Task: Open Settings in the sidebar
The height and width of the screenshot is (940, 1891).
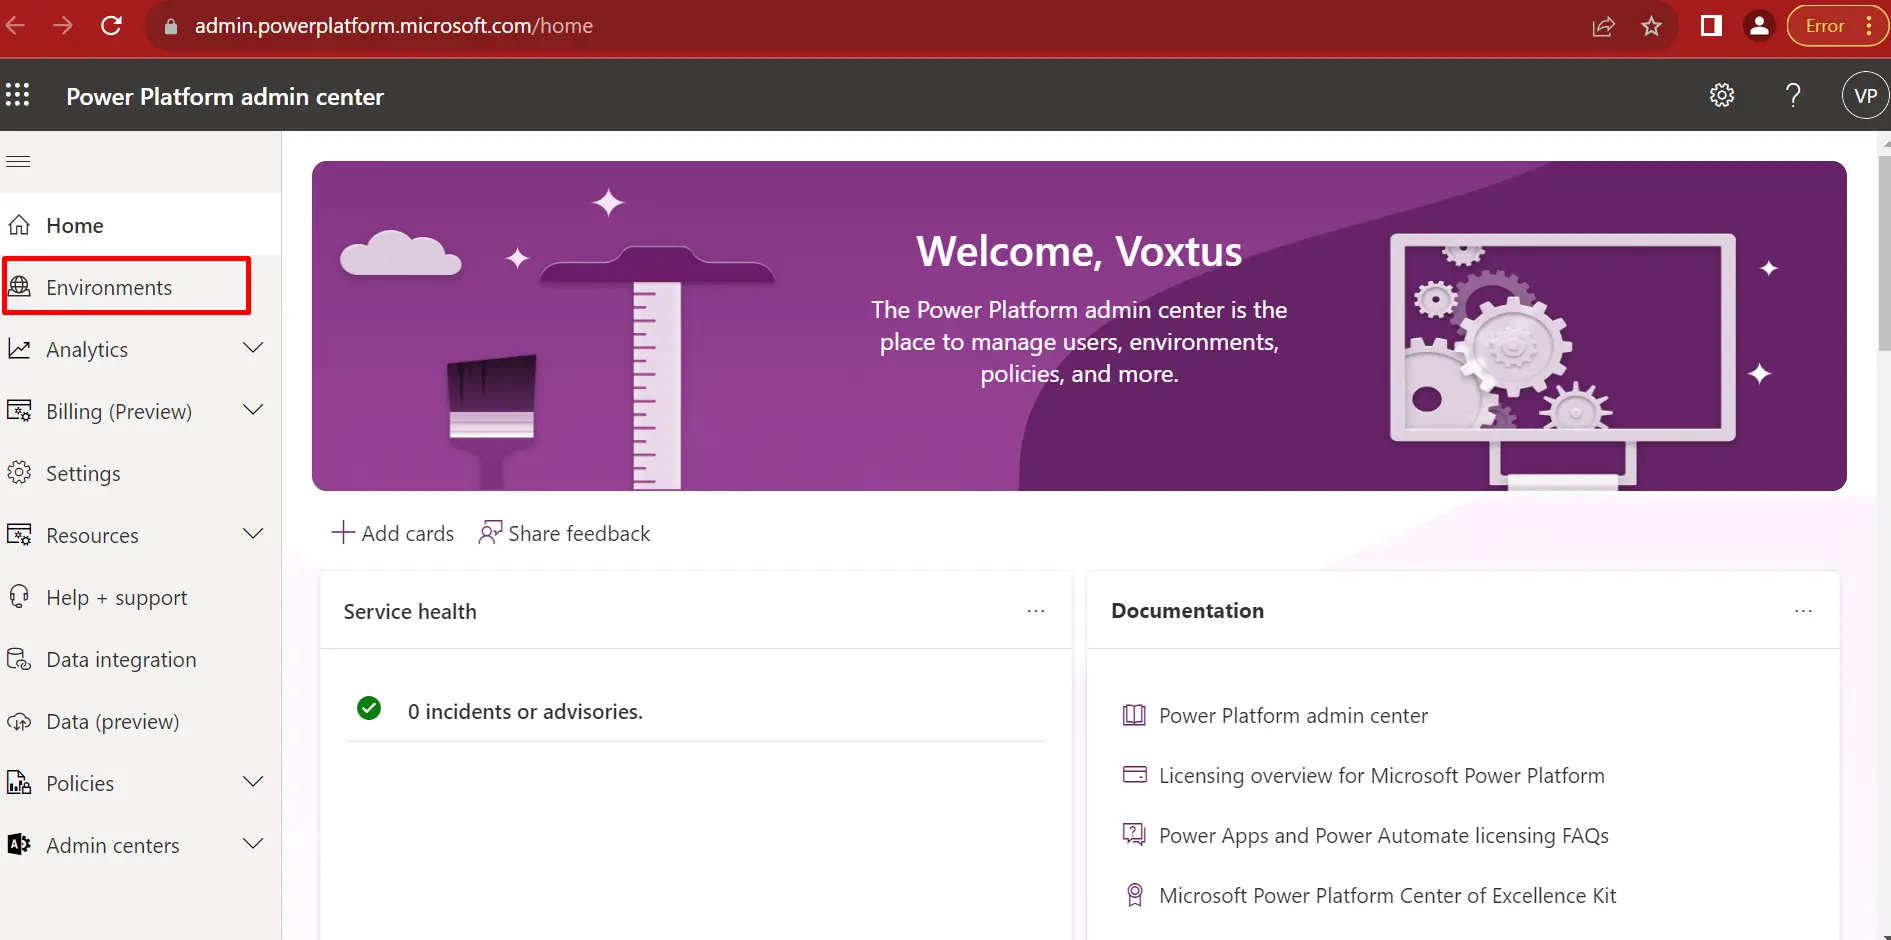Action: [x=140, y=473]
